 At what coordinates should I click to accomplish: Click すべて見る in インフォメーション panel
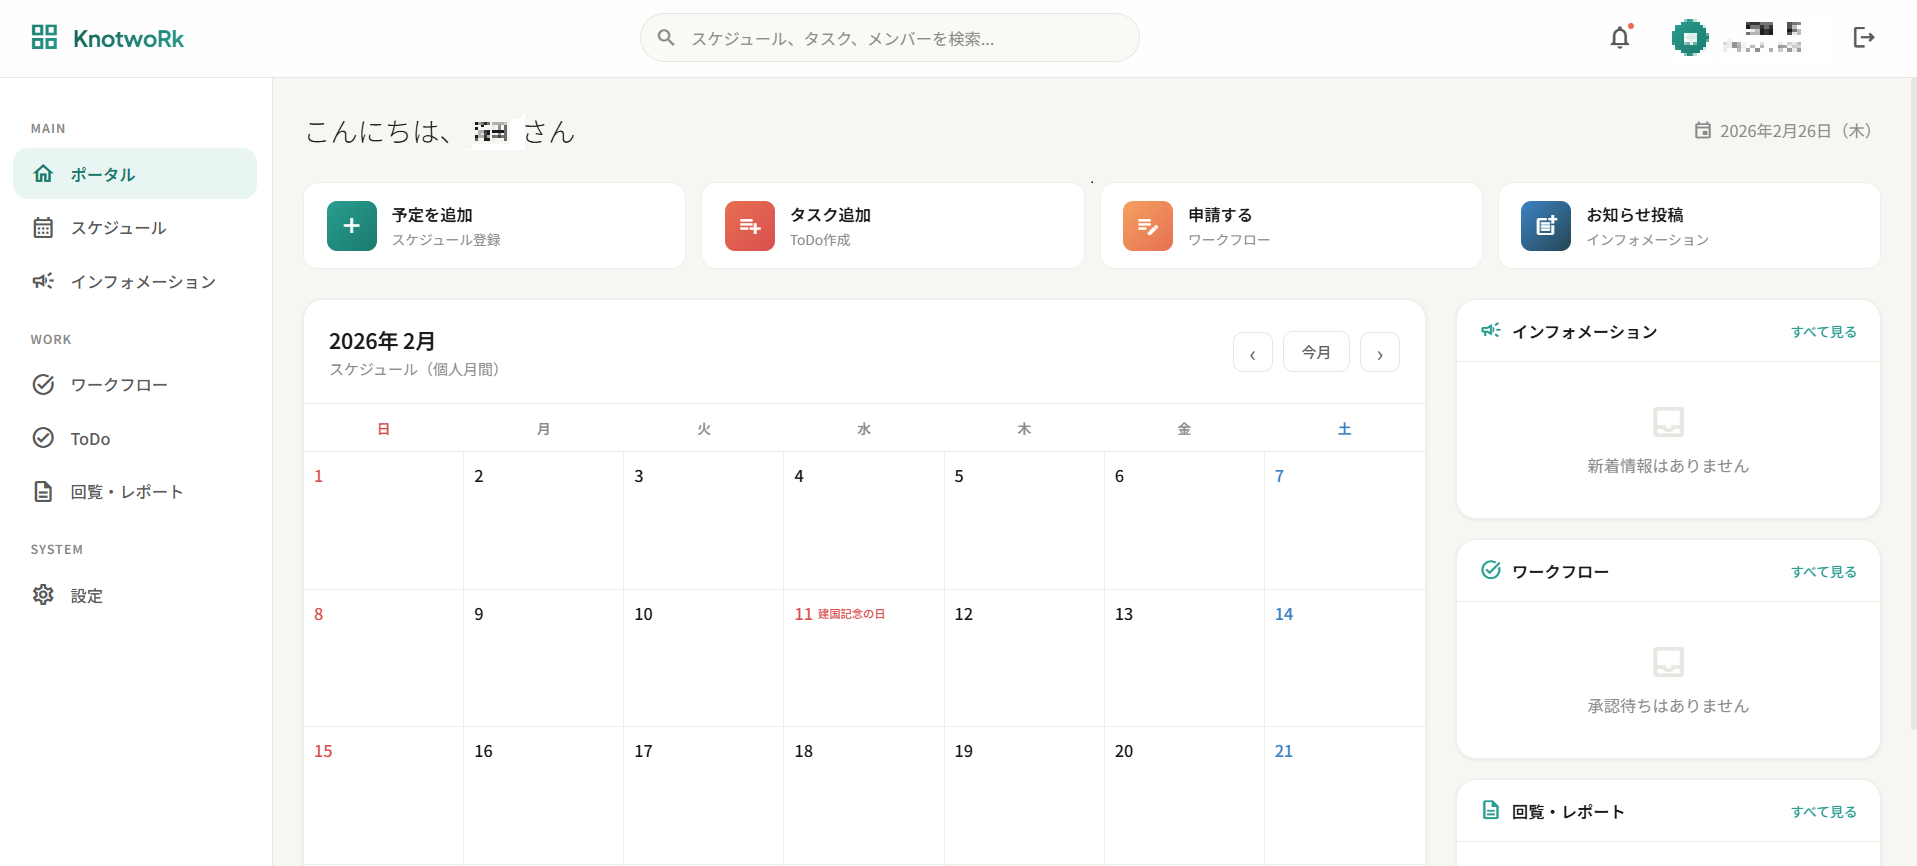pyautogui.click(x=1823, y=332)
